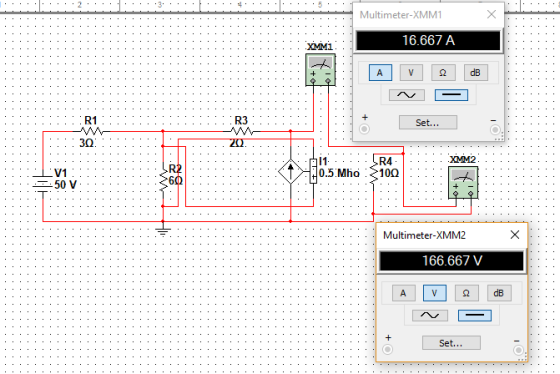Choose dB mode in Multimeter-XMM2
This screenshot has width=560, height=374.
tap(499, 293)
